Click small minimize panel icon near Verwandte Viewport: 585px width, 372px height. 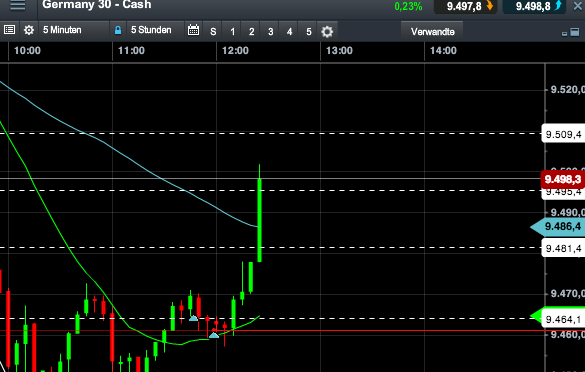(x=564, y=34)
